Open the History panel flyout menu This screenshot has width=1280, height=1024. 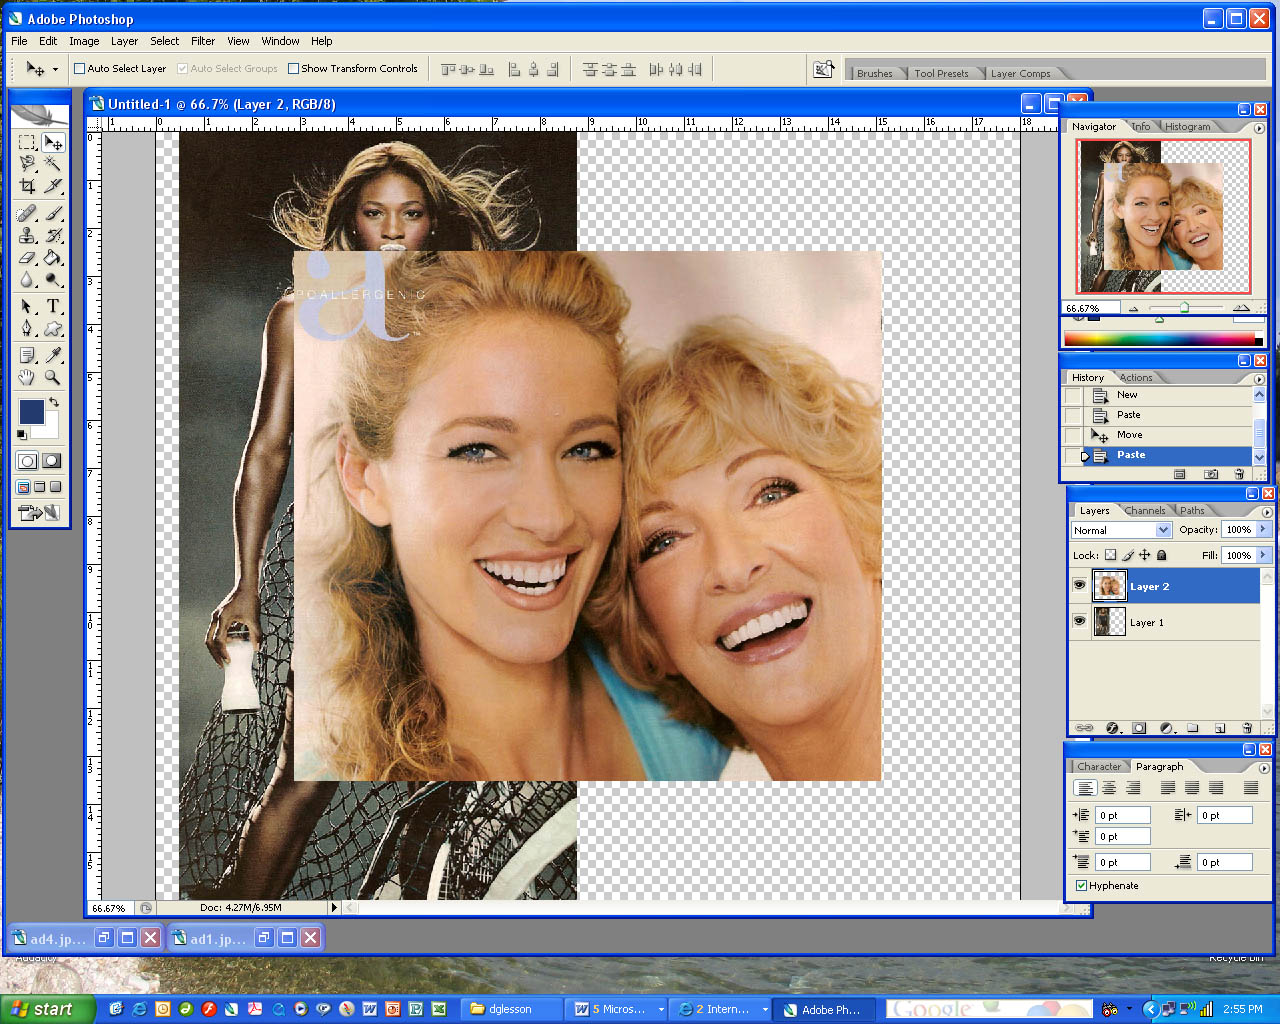[1259, 378]
